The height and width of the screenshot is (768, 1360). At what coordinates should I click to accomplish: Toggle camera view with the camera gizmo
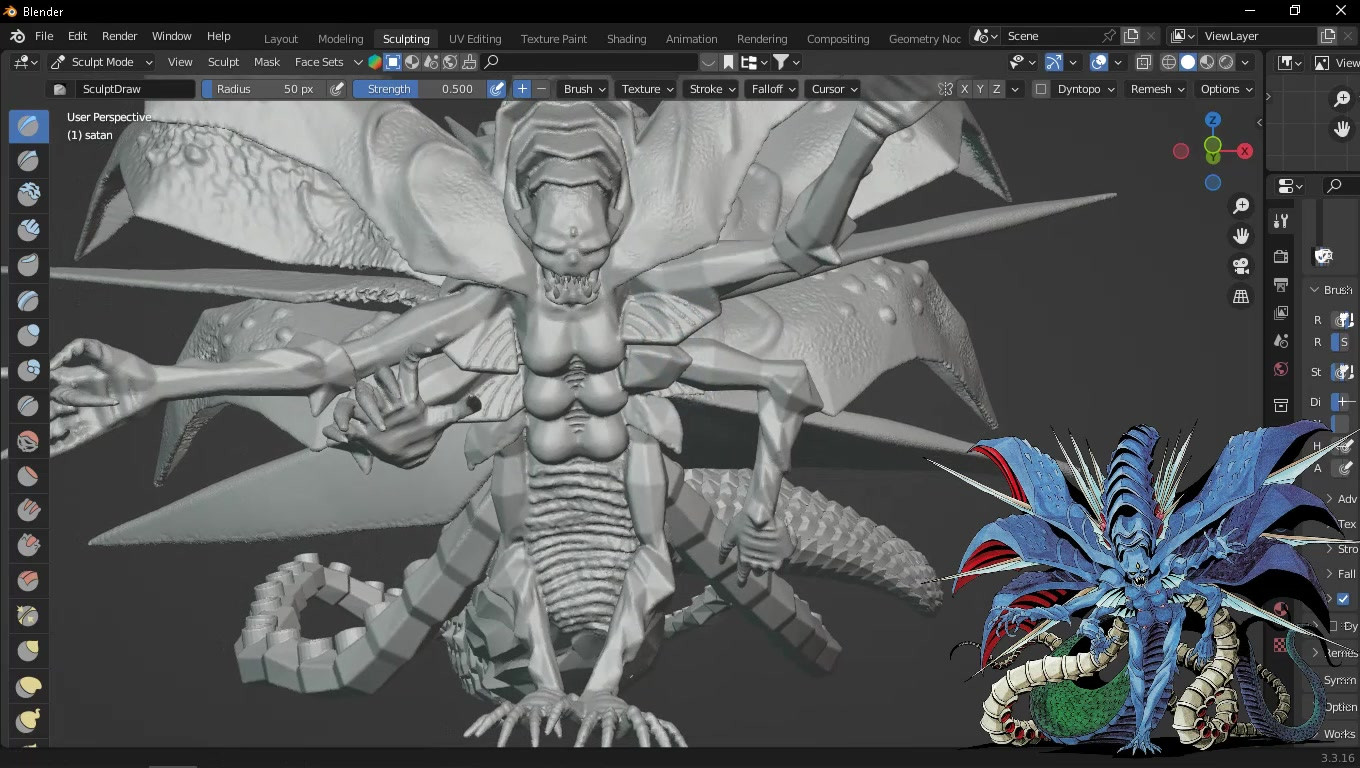[x=1241, y=266]
